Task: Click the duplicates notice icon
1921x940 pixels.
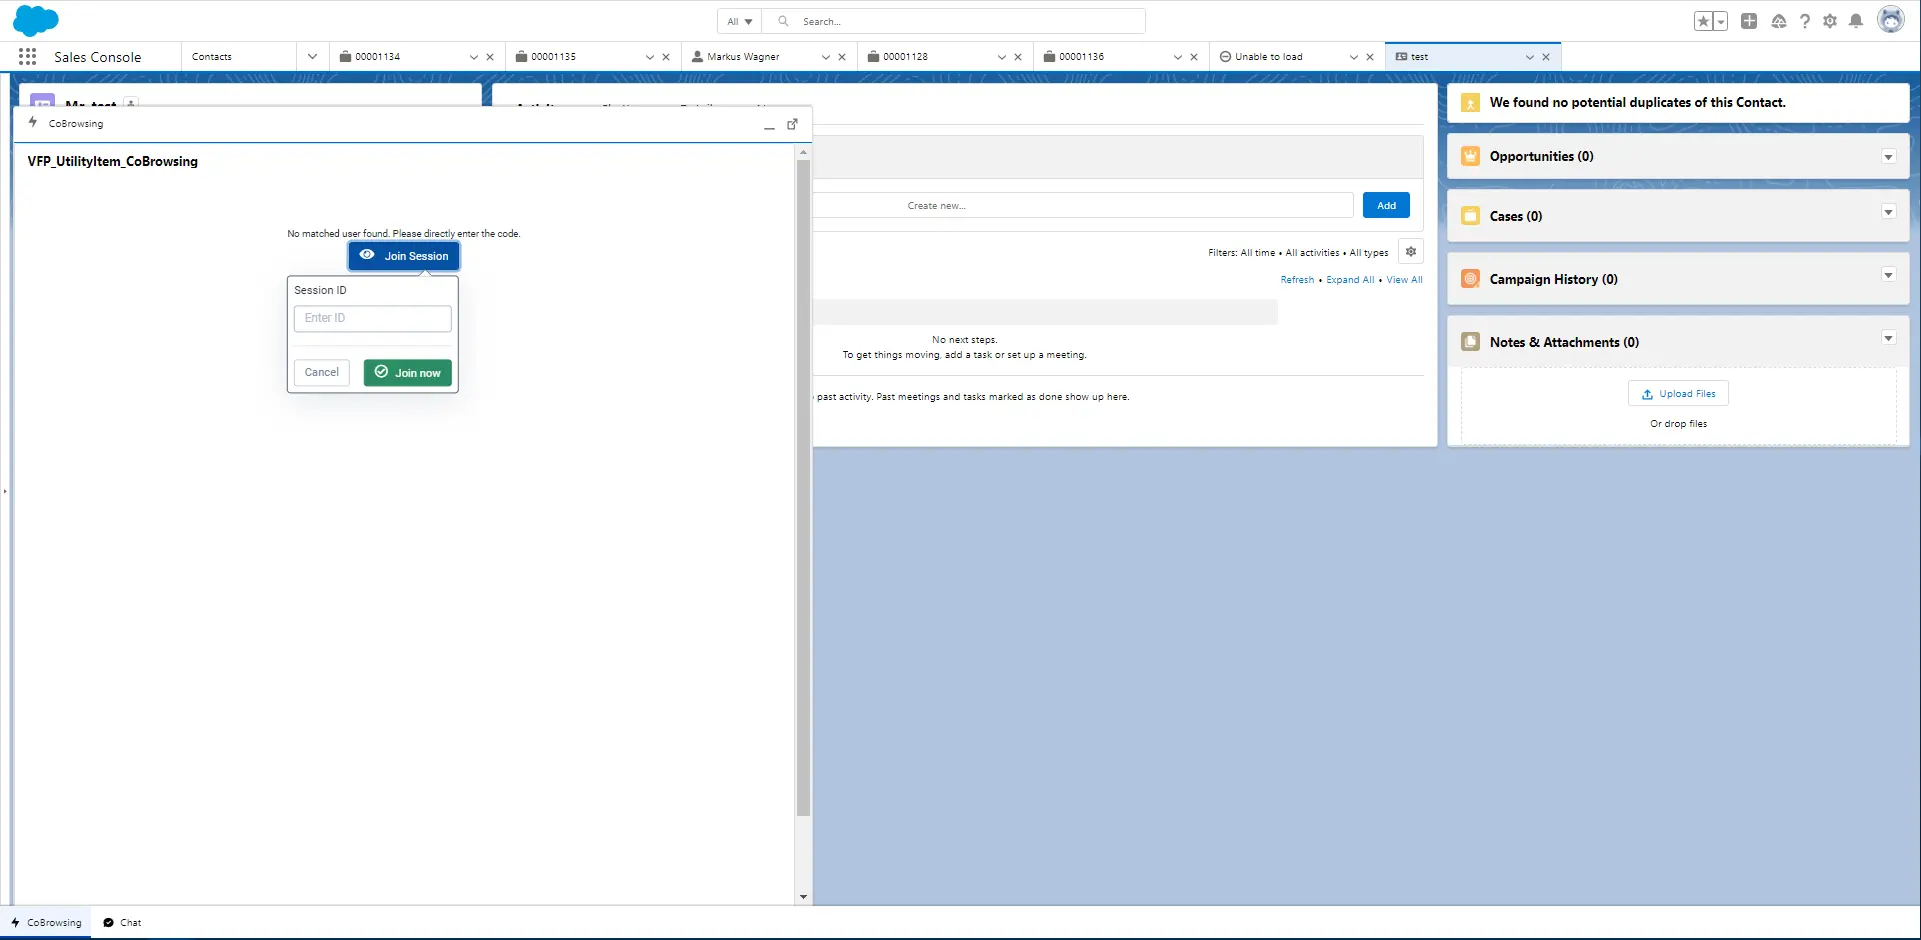Action: 1470,103
